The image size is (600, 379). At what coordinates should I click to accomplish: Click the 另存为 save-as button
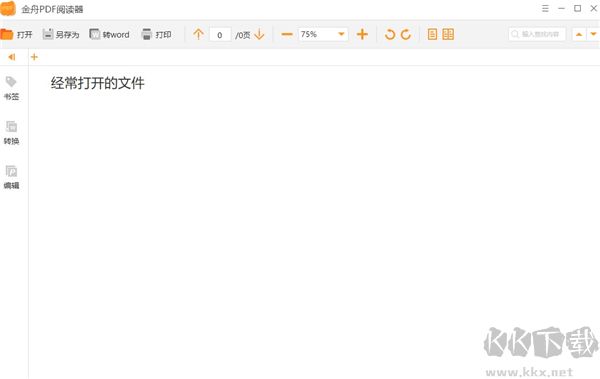tap(61, 34)
